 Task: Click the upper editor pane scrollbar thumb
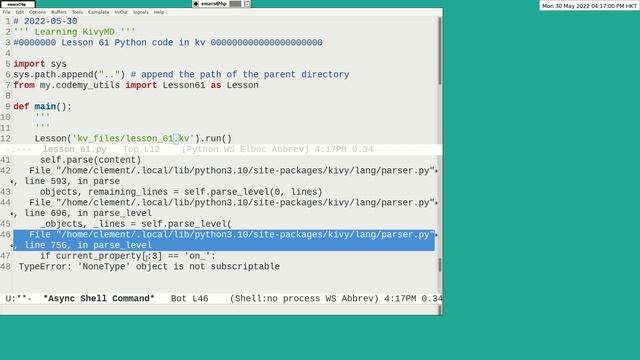[440, 51]
